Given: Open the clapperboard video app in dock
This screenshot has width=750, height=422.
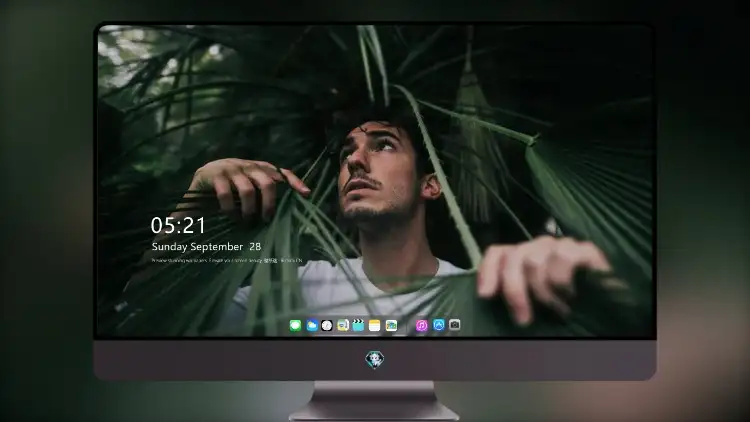Looking at the screenshot, I should pos(358,326).
